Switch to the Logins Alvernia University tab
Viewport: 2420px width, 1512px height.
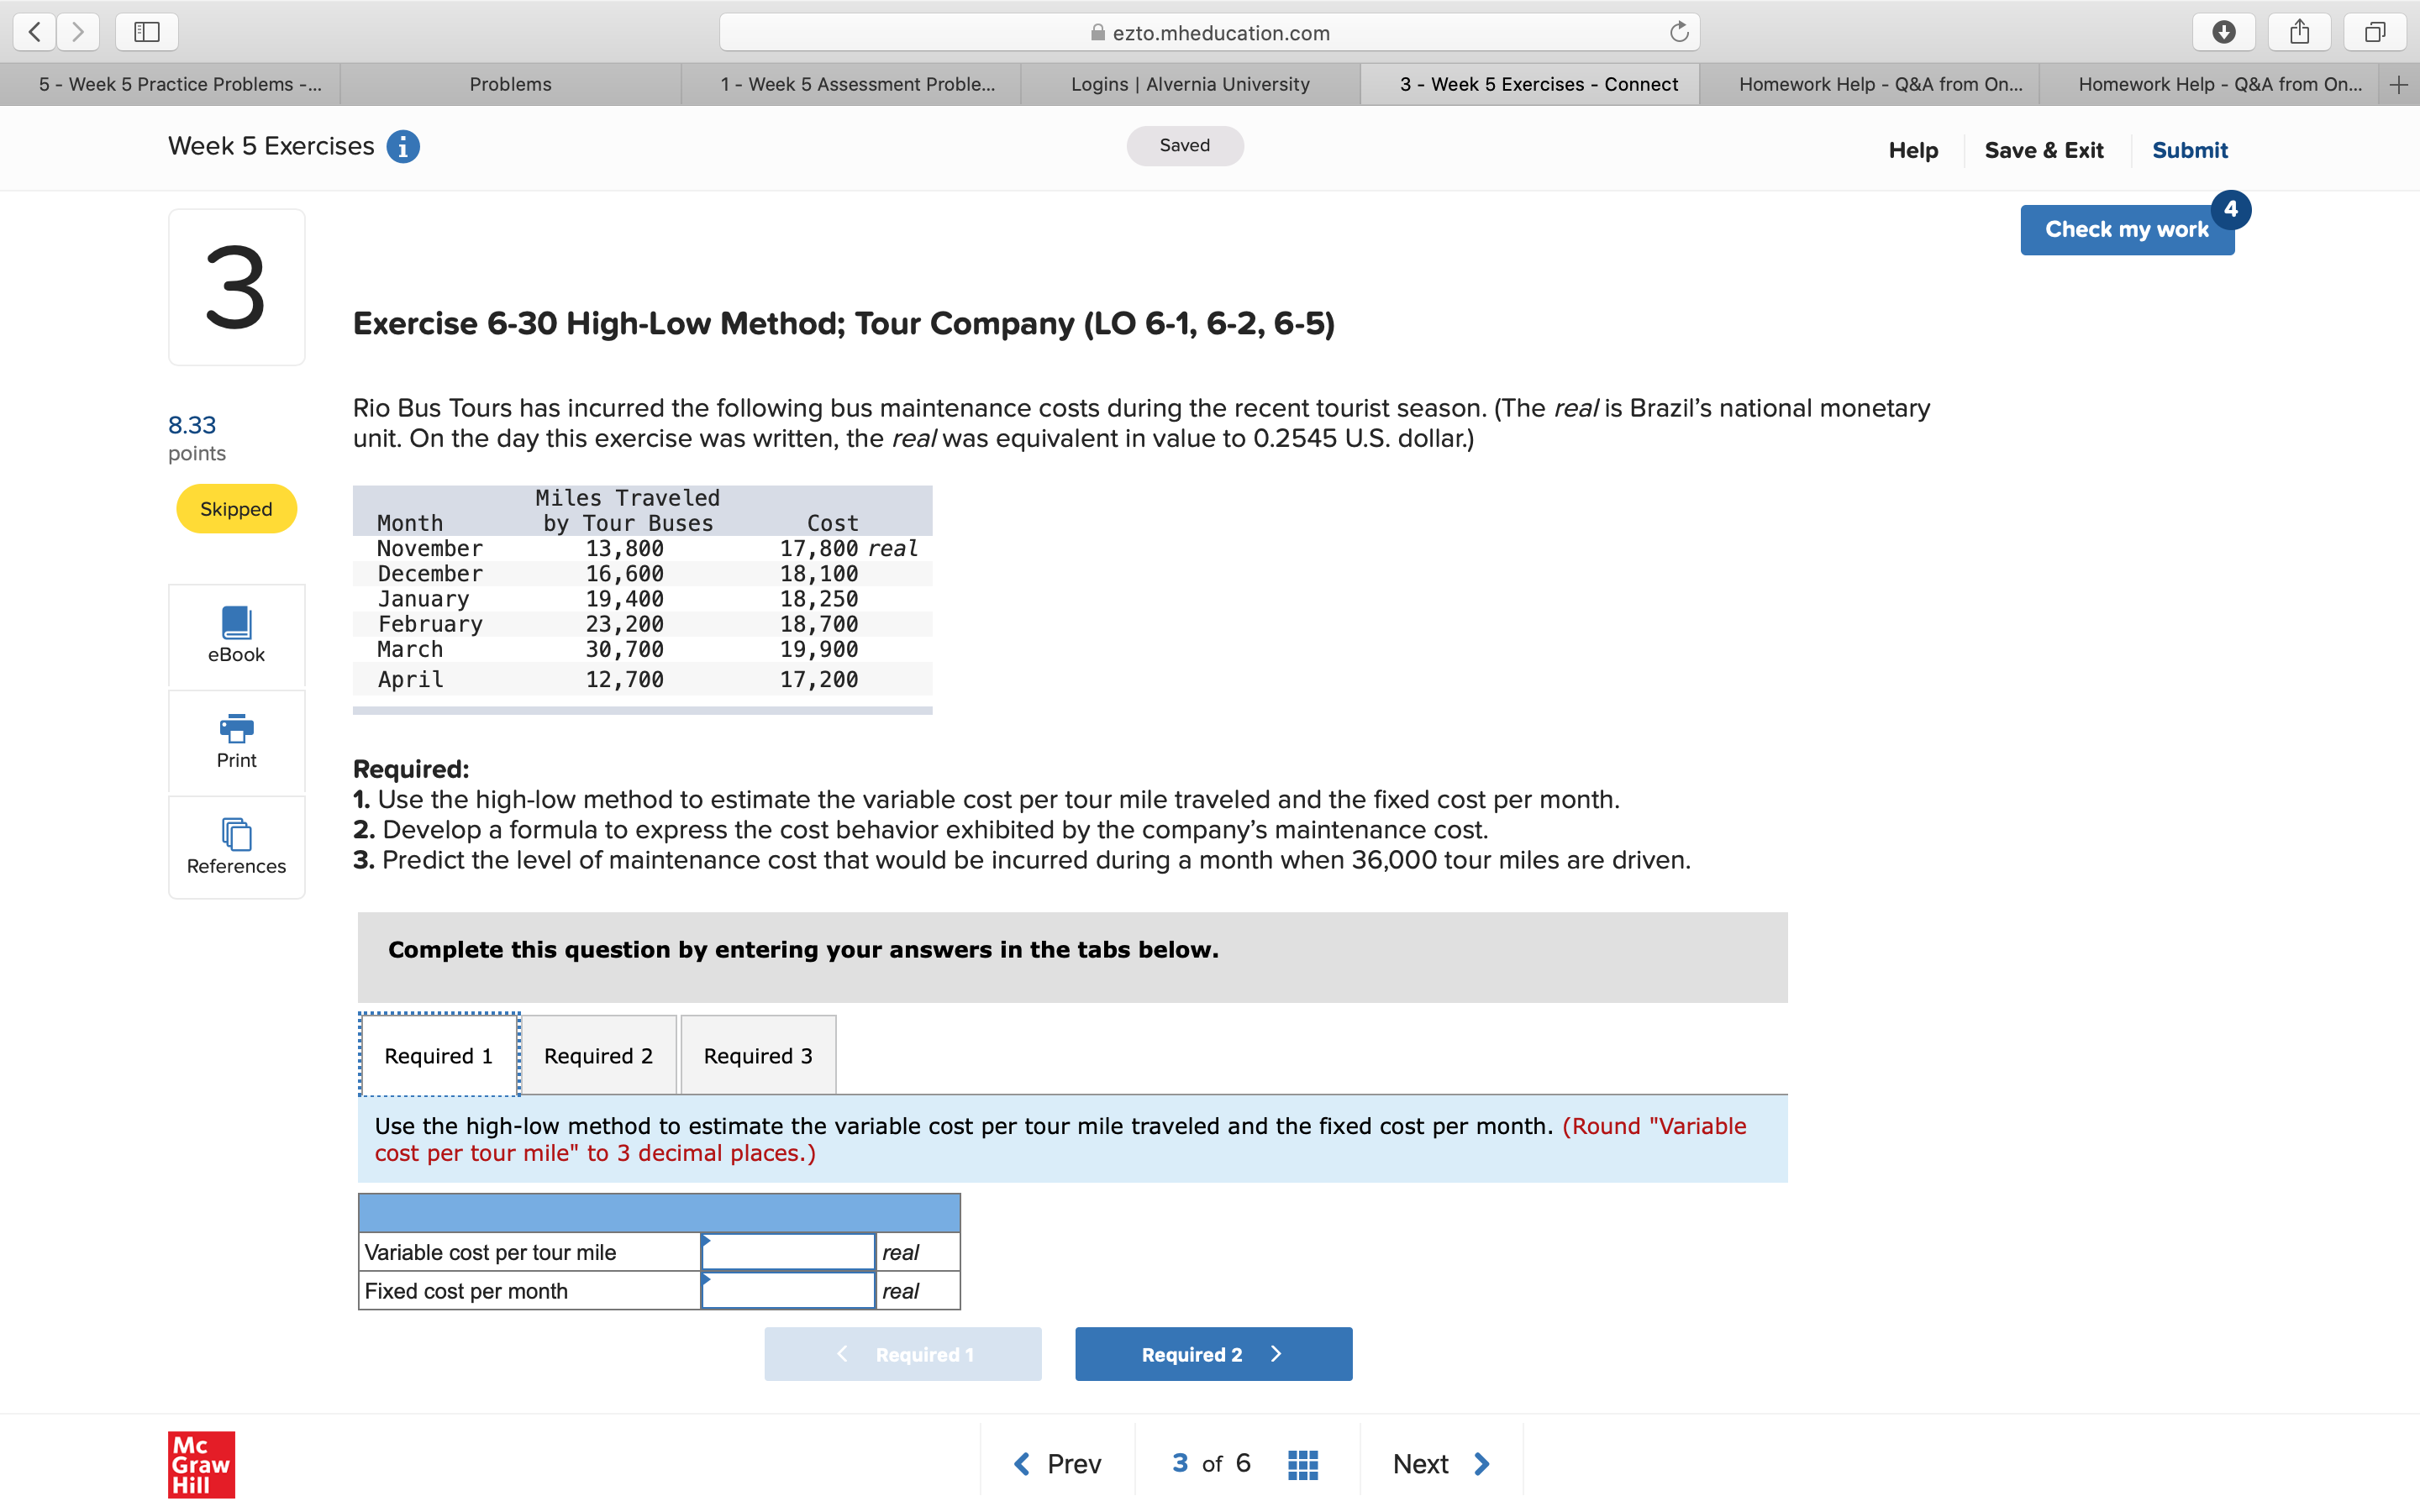(x=1190, y=84)
